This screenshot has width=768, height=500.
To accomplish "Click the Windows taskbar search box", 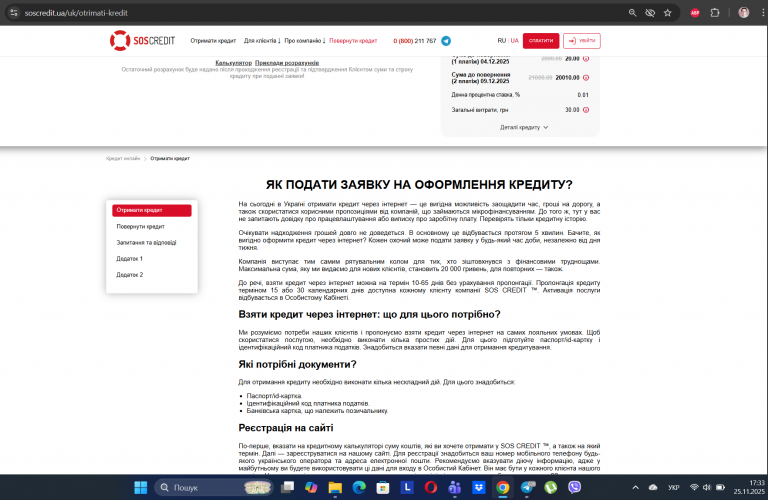I will tap(214, 487).
